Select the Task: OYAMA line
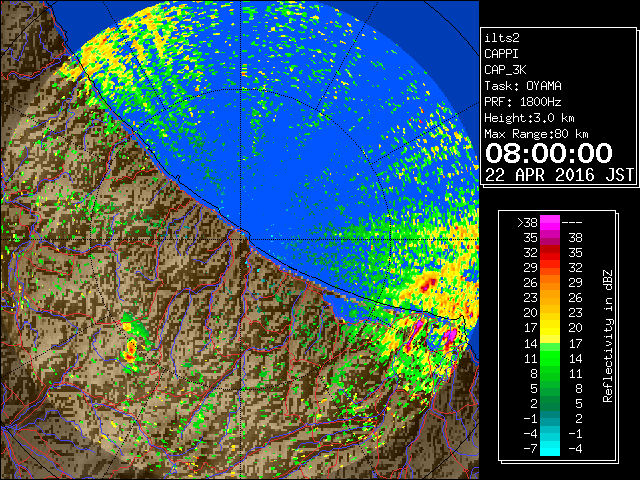 [523, 86]
